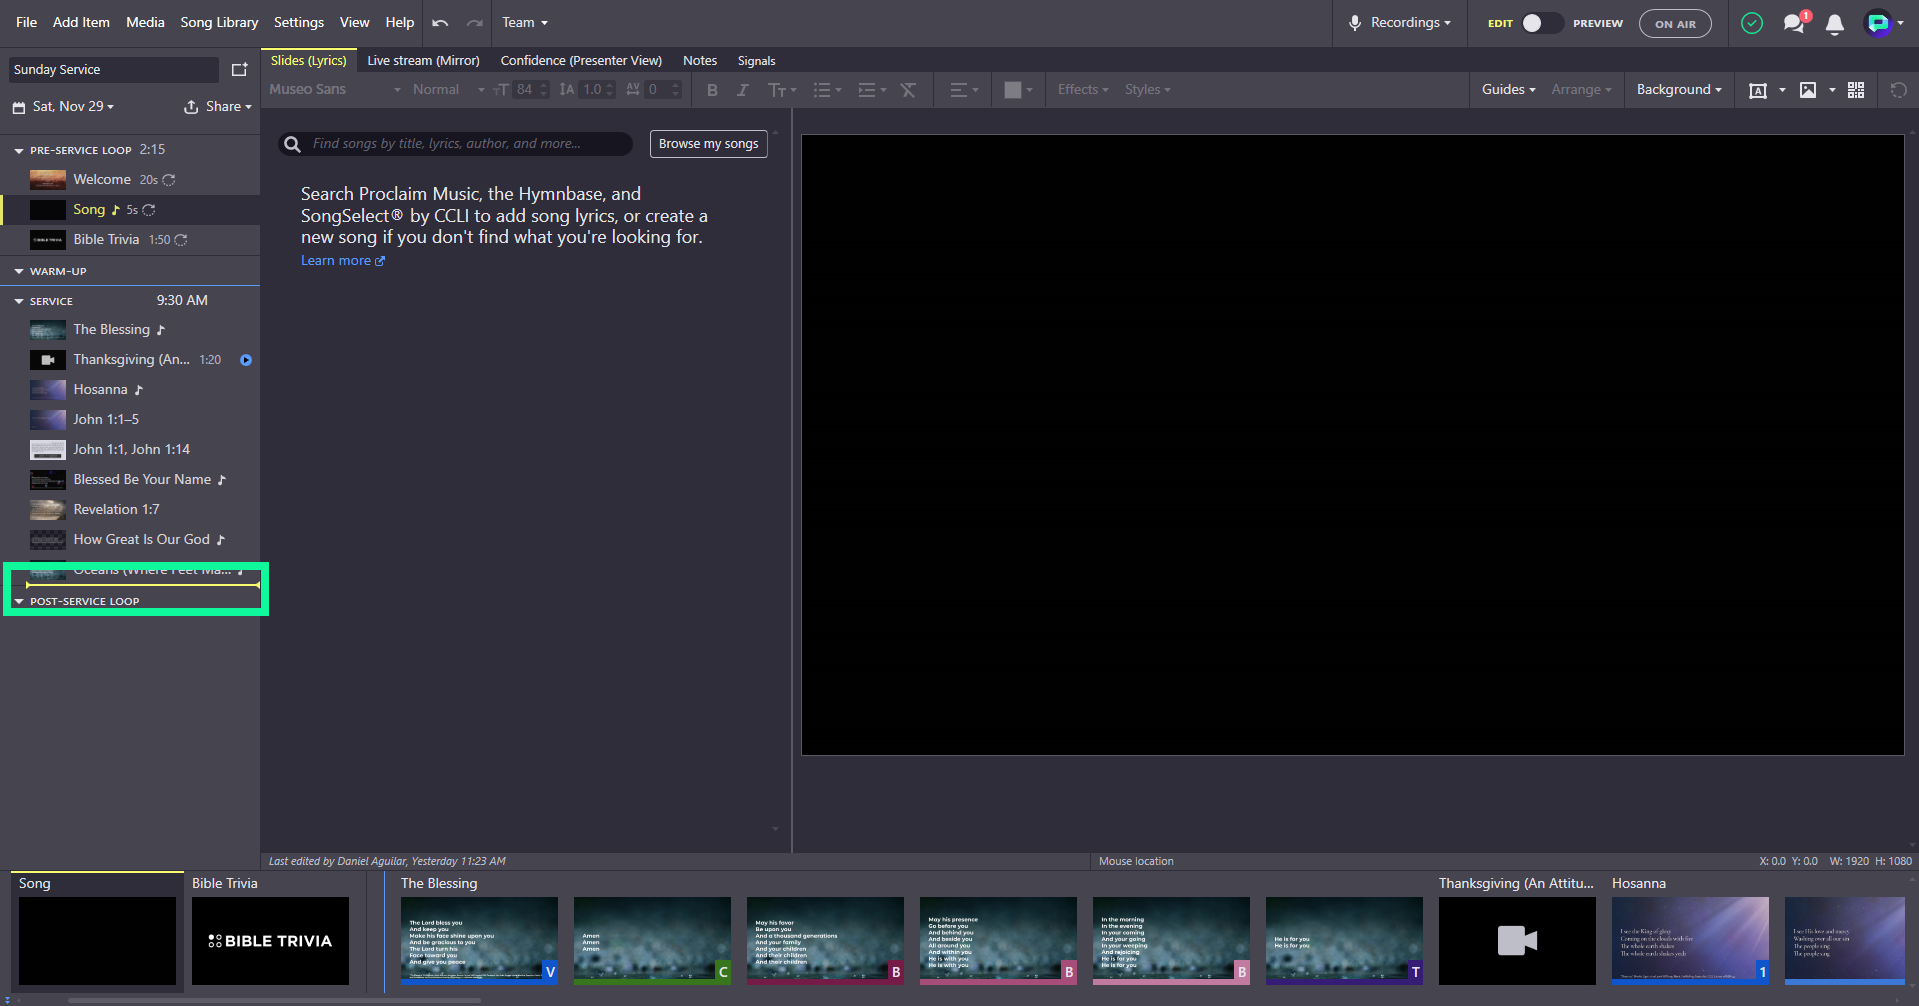Toggle repeat on the Welcome item
The height and width of the screenshot is (1006, 1919).
169,180
